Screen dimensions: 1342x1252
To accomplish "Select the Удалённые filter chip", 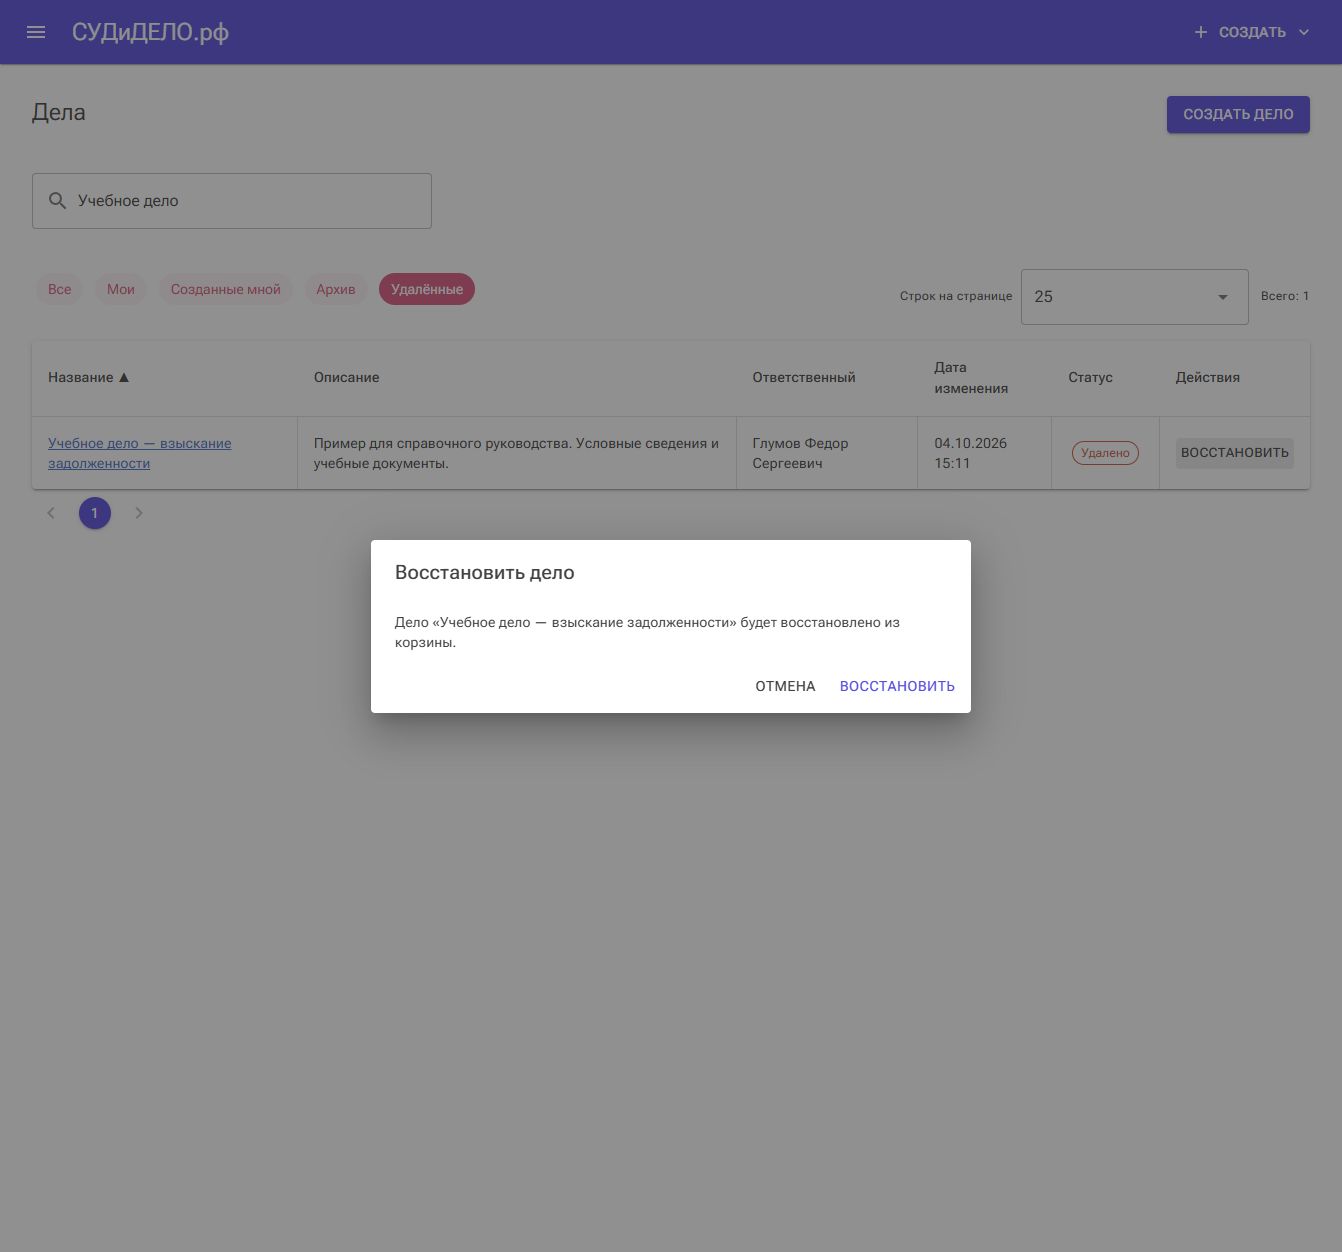I will point(427,289).
